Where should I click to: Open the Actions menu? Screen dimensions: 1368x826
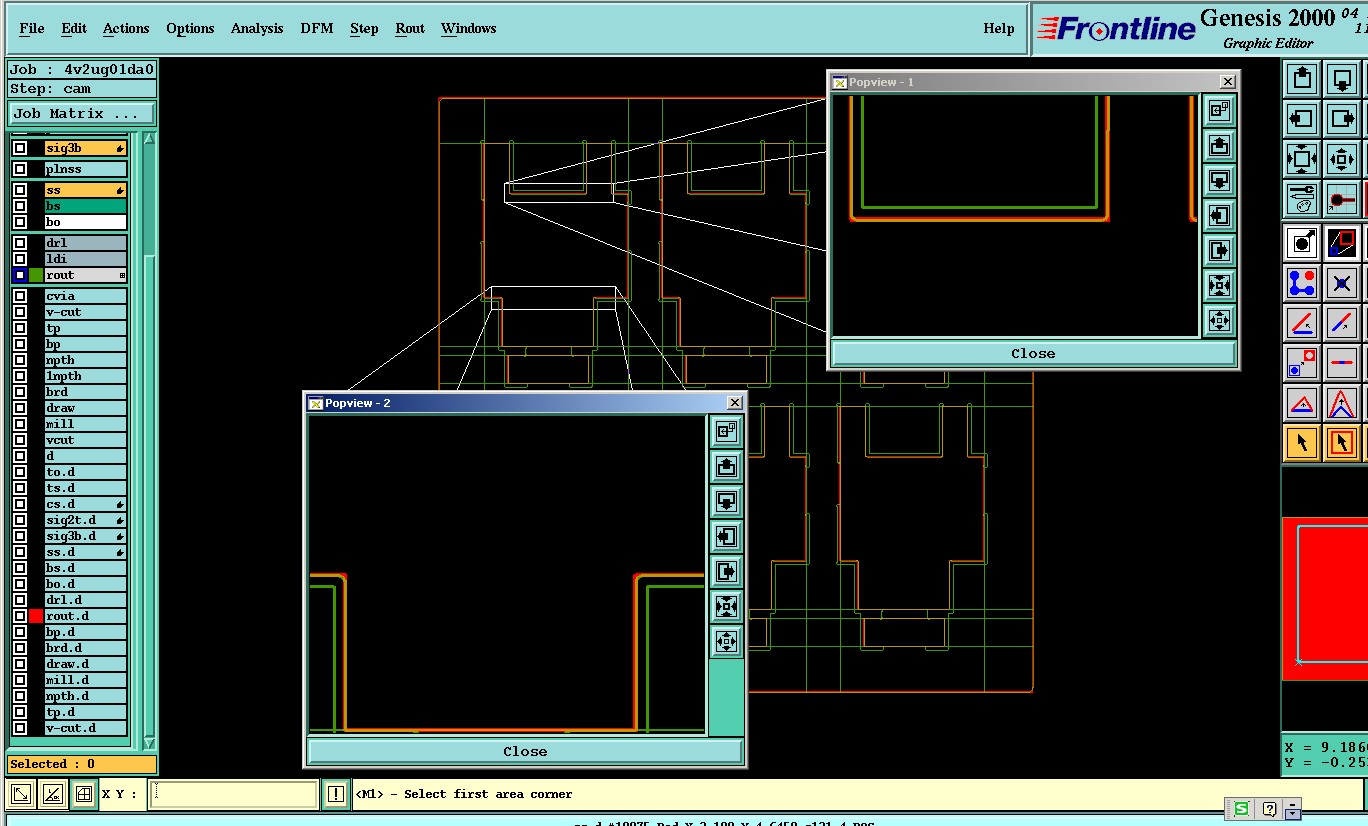click(126, 28)
